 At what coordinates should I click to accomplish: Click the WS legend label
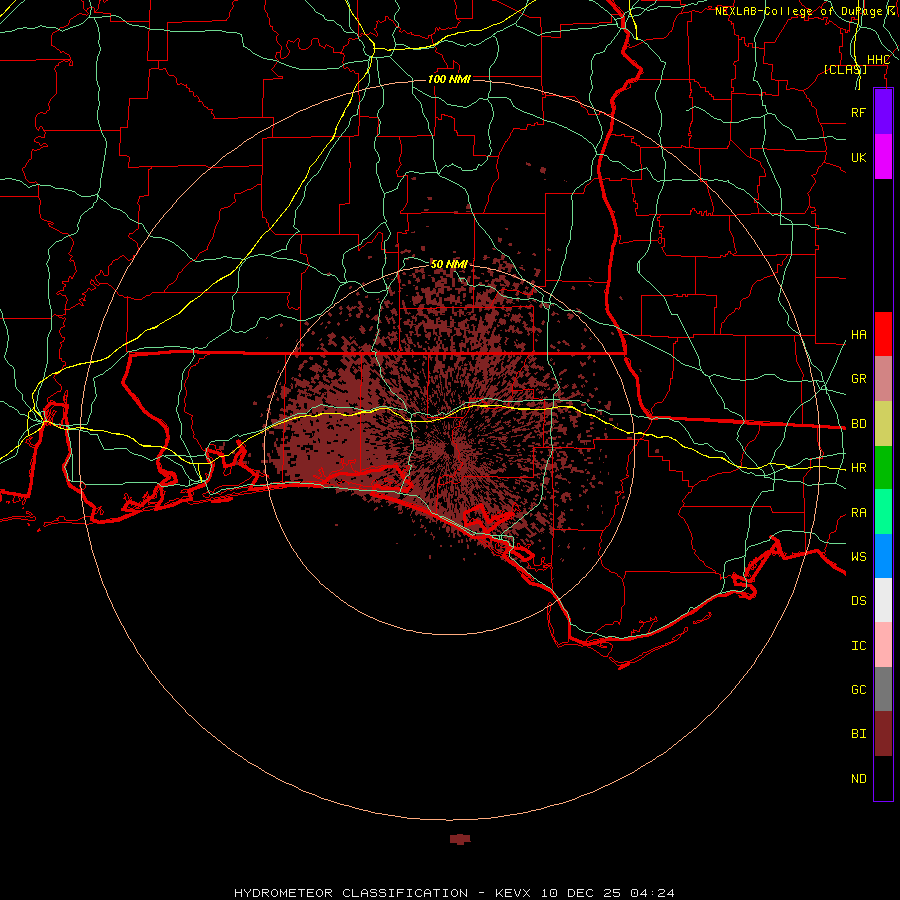click(858, 557)
